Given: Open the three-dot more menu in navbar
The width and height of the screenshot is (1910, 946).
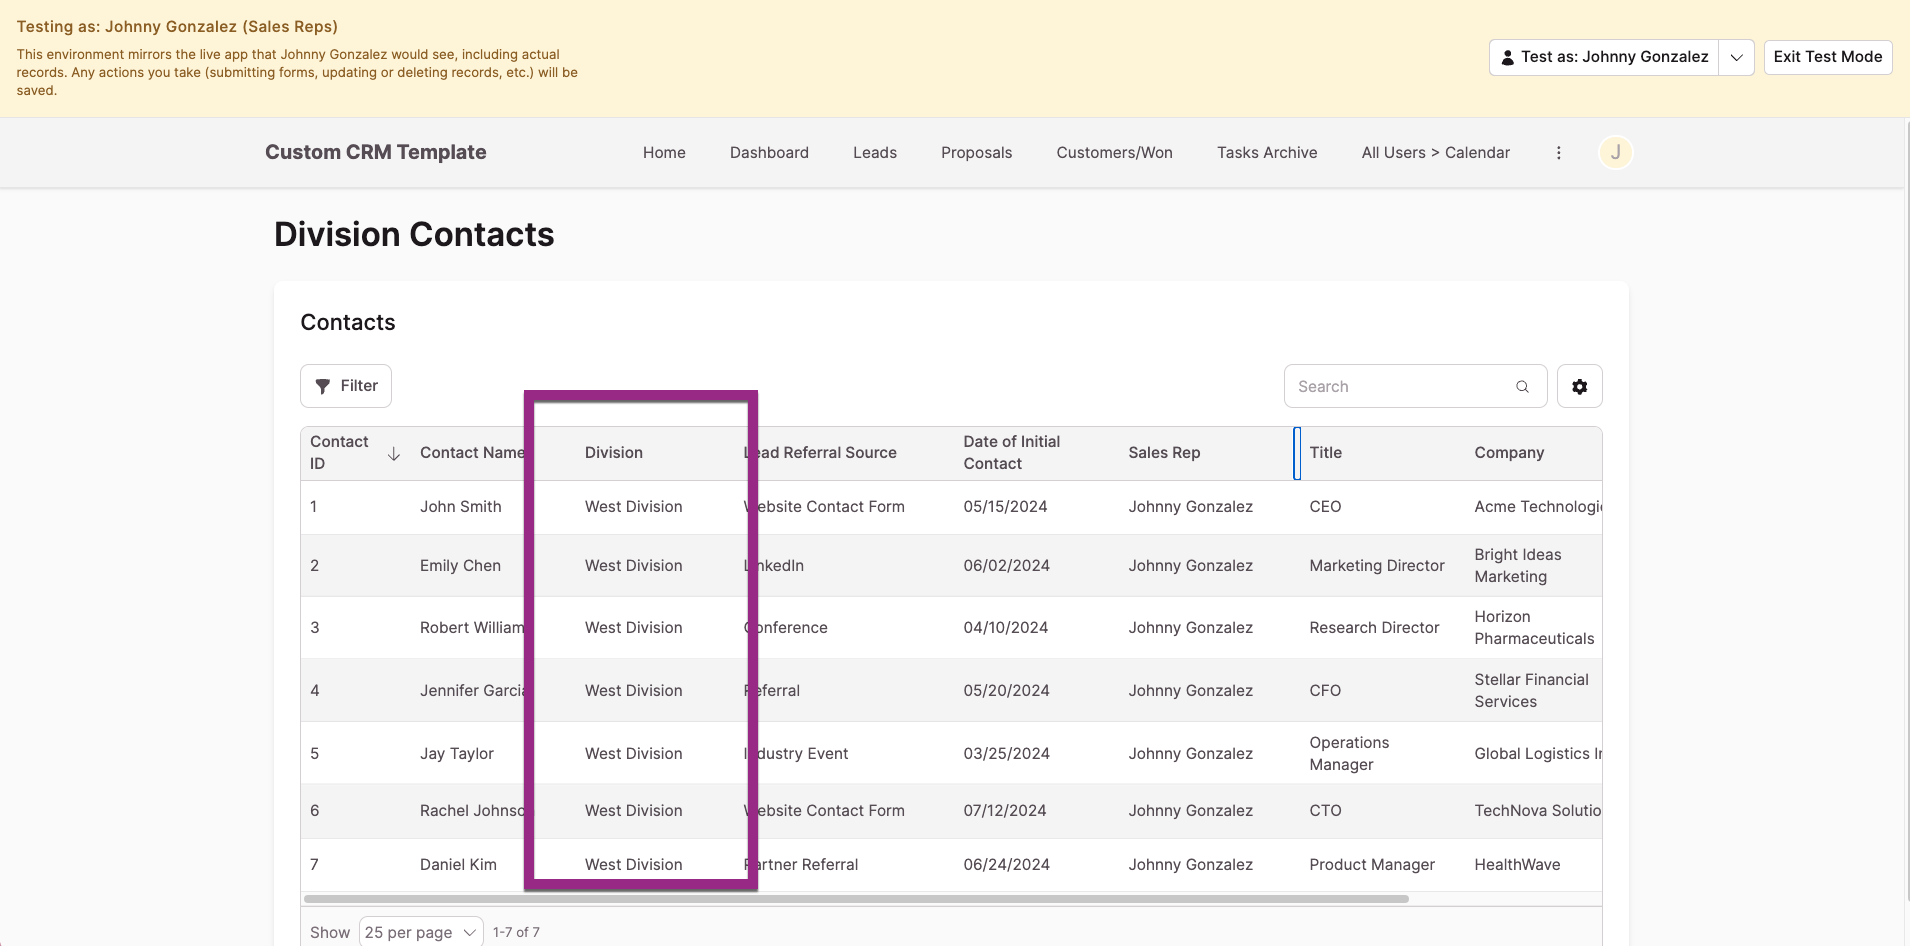Looking at the screenshot, I should (1558, 153).
